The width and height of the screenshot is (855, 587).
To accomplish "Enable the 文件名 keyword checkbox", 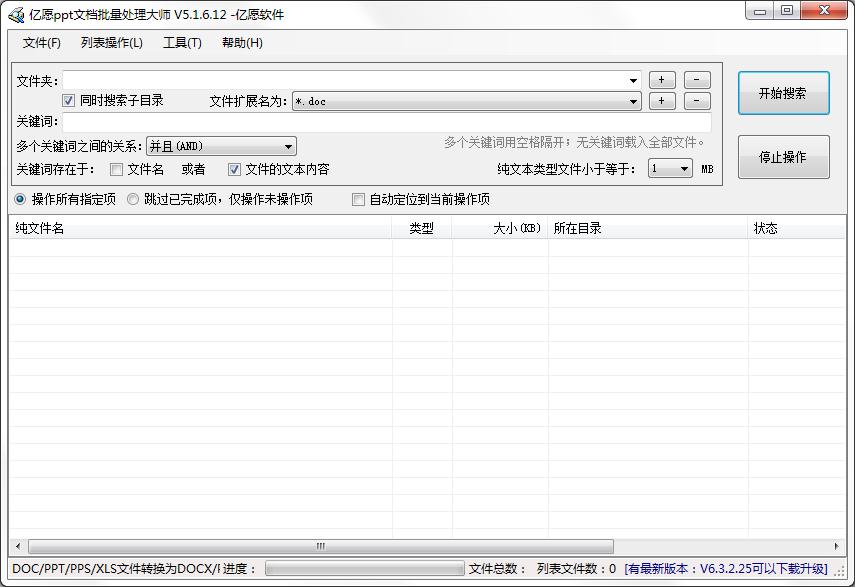I will pyautogui.click(x=117, y=170).
